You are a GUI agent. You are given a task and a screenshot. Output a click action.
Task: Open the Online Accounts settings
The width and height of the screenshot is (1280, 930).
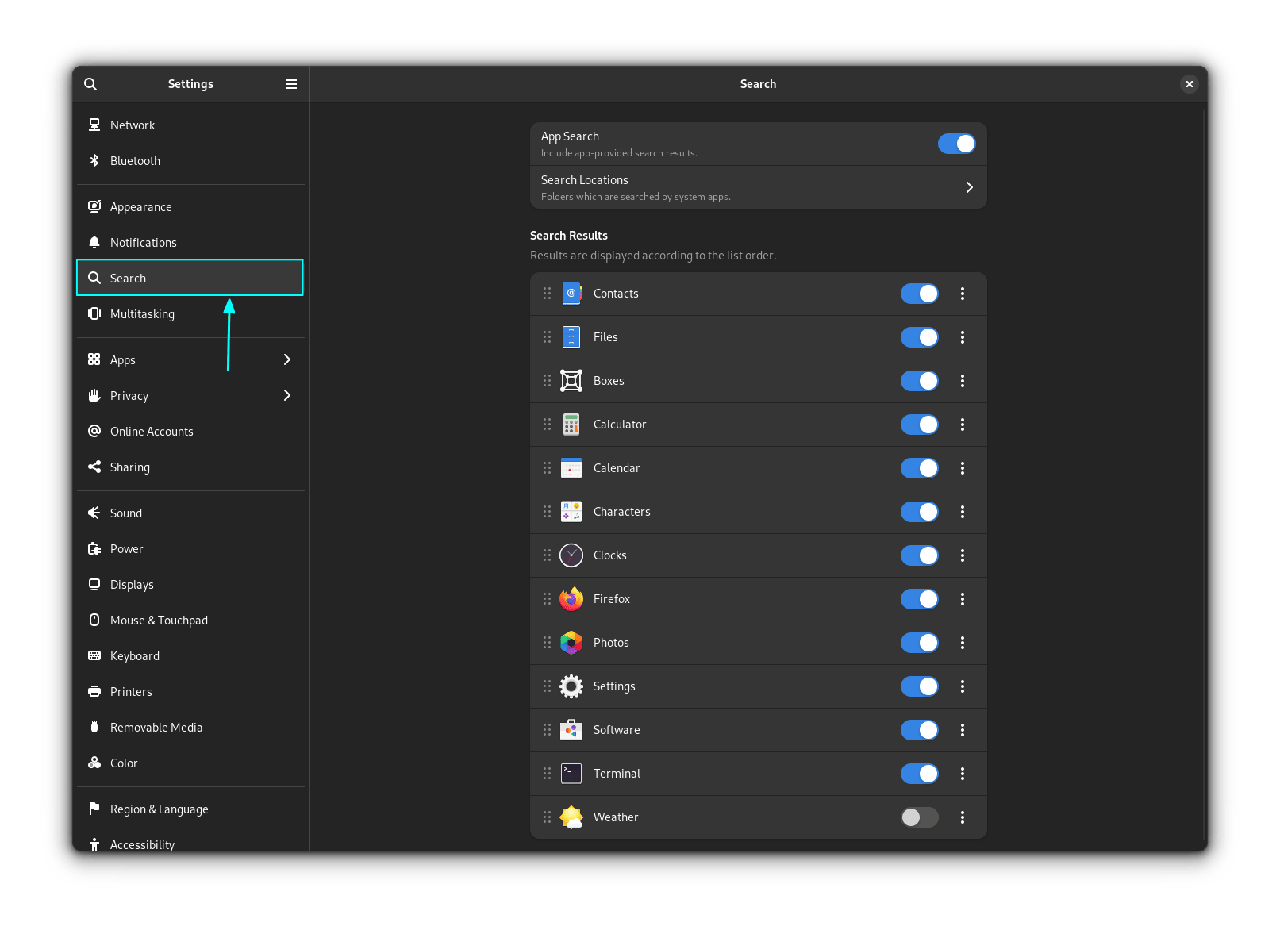pyautogui.click(x=151, y=432)
